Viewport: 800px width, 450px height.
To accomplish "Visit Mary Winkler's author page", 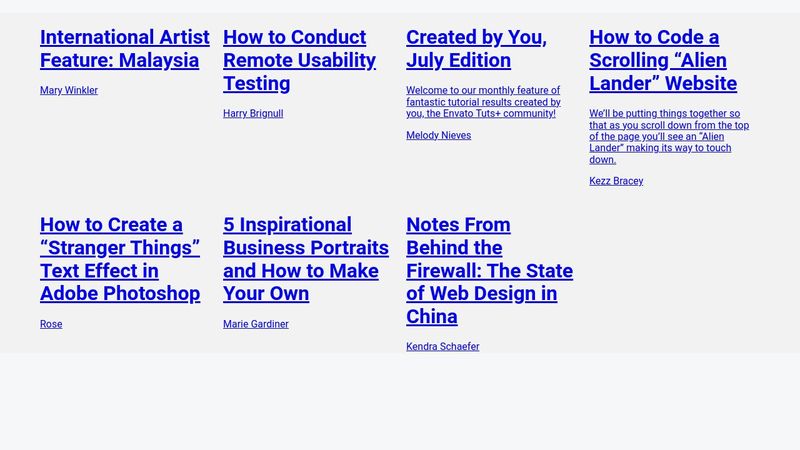I will pos(69,91).
